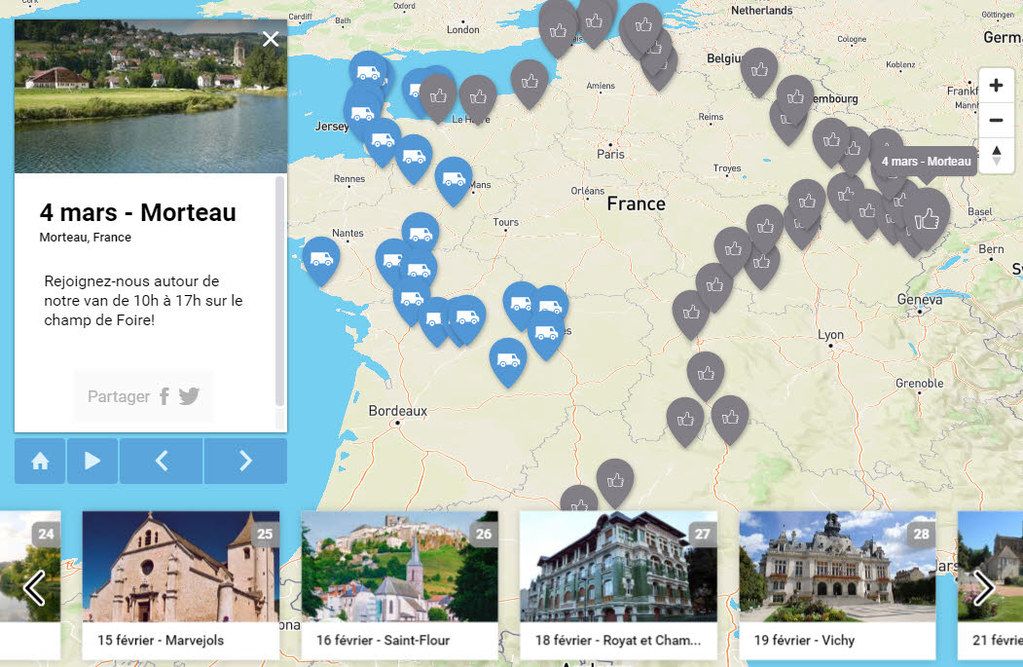This screenshot has width=1023, height=667.
Task: Click the blue van pin near Nantes coast
Action: (321, 260)
